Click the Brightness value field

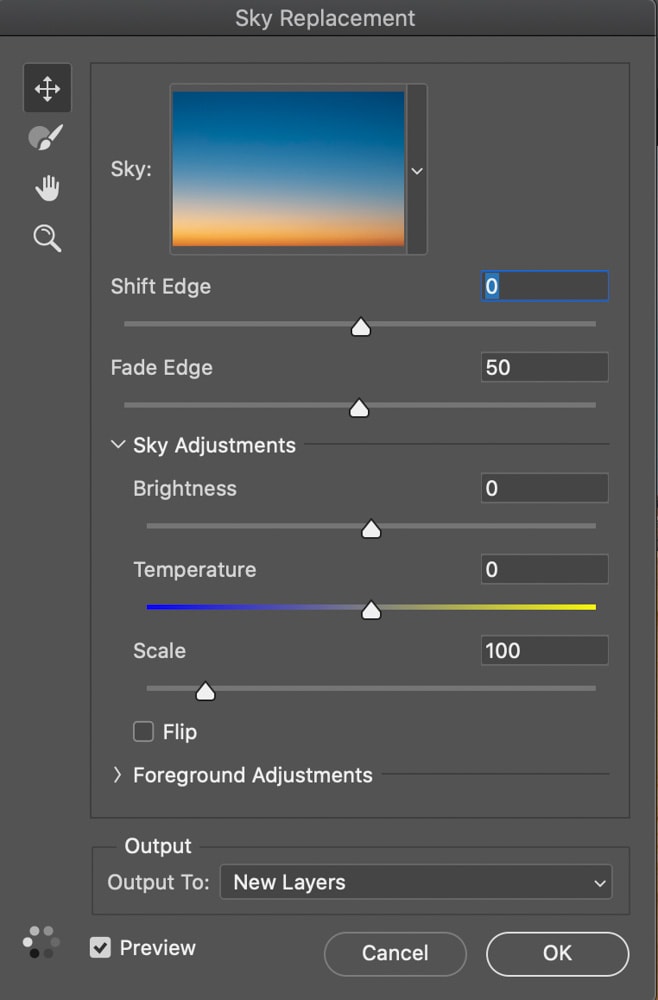pyautogui.click(x=545, y=488)
